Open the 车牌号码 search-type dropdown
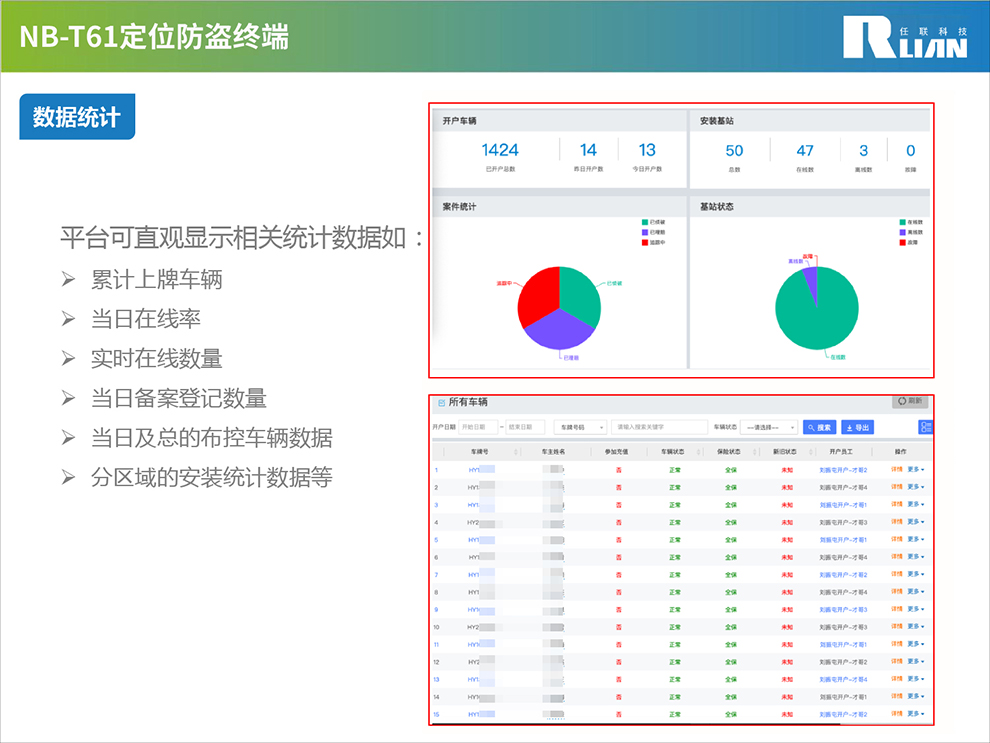Screen dimensions: 990x743 [580, 427]
